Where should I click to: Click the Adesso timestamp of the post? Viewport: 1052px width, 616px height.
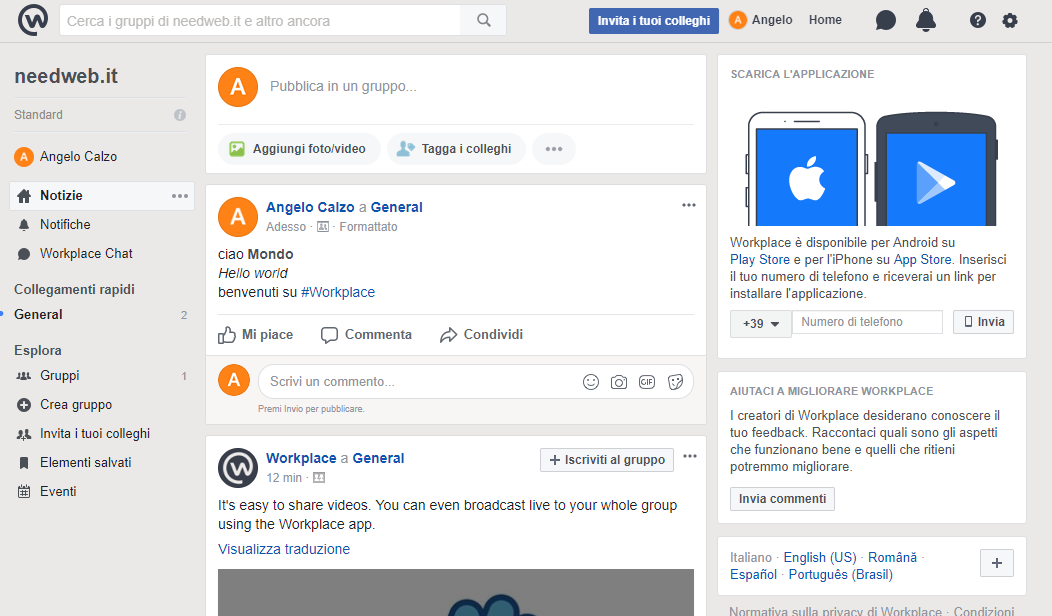pyautogui.click(x=286, y=227)
